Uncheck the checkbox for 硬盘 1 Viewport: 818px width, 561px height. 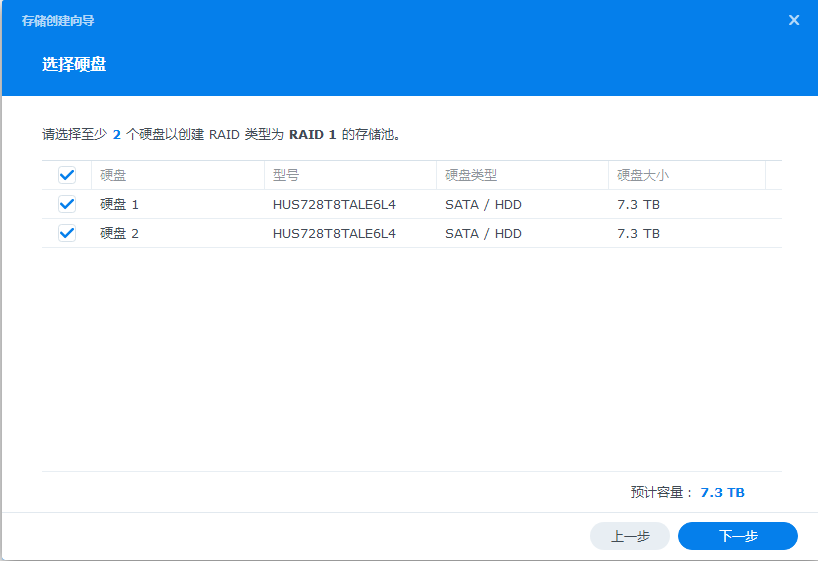coord(67,204)
